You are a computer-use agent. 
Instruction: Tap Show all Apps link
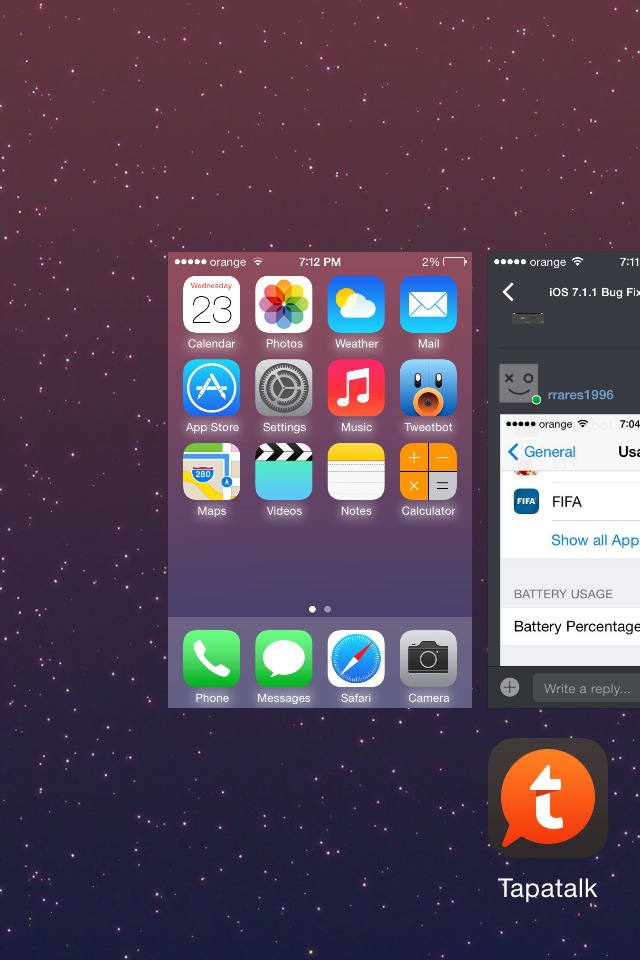[x=595, y=540]
